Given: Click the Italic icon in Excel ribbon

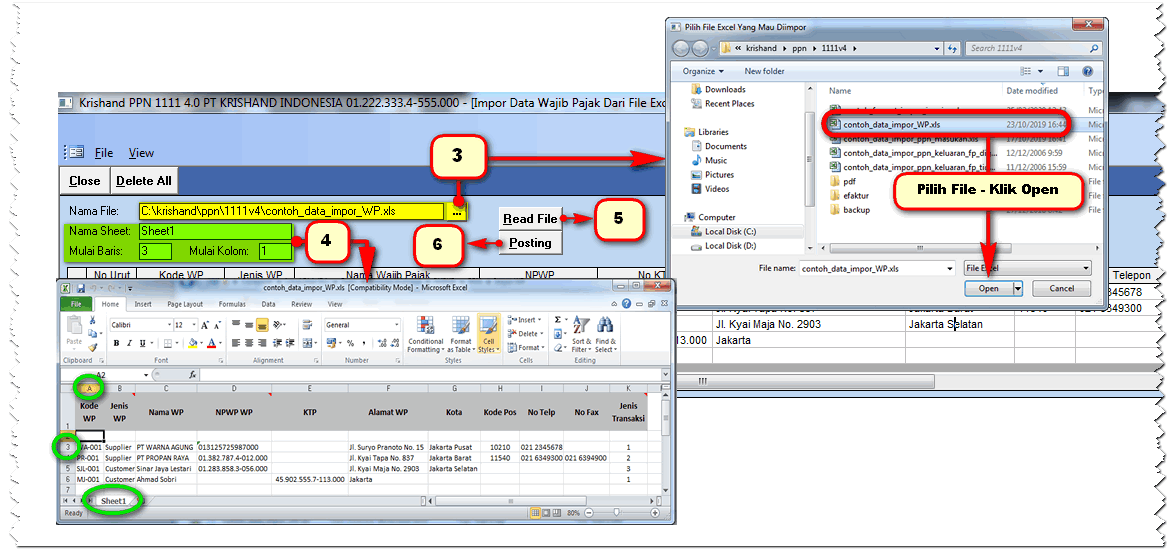Looking at the screenshot, I should (x=129, y=343).
